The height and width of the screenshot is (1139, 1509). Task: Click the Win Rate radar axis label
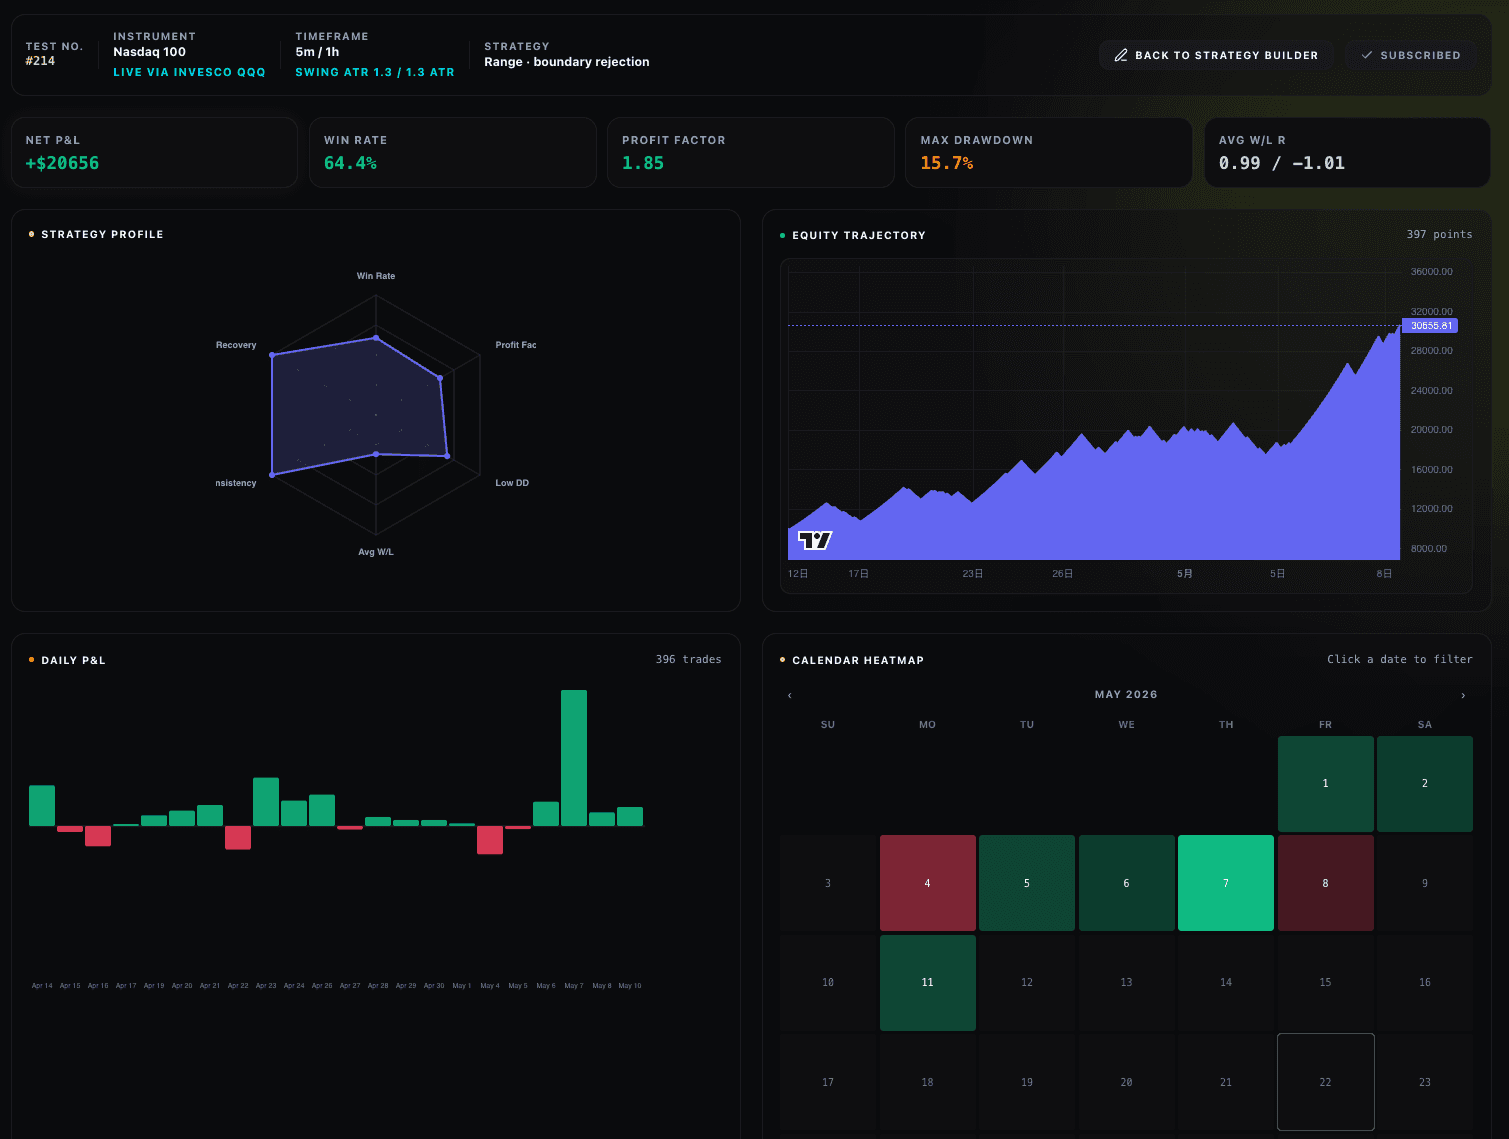(x=376, y=276)
